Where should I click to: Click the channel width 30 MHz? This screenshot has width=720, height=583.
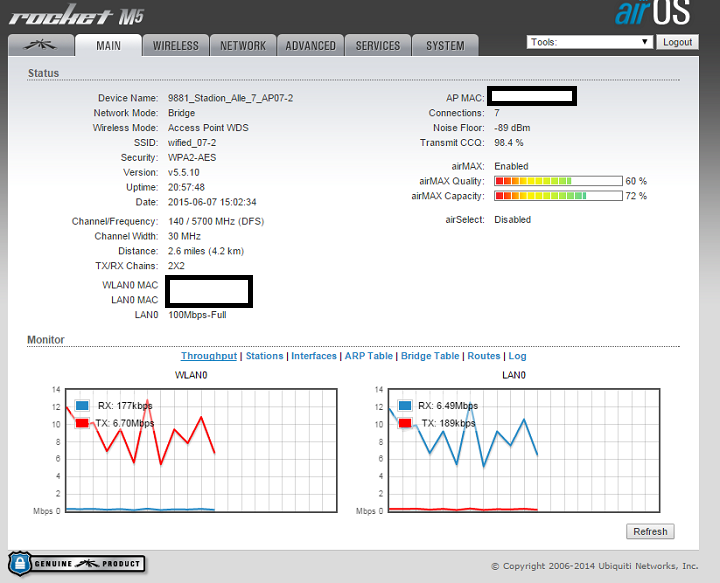184,236
